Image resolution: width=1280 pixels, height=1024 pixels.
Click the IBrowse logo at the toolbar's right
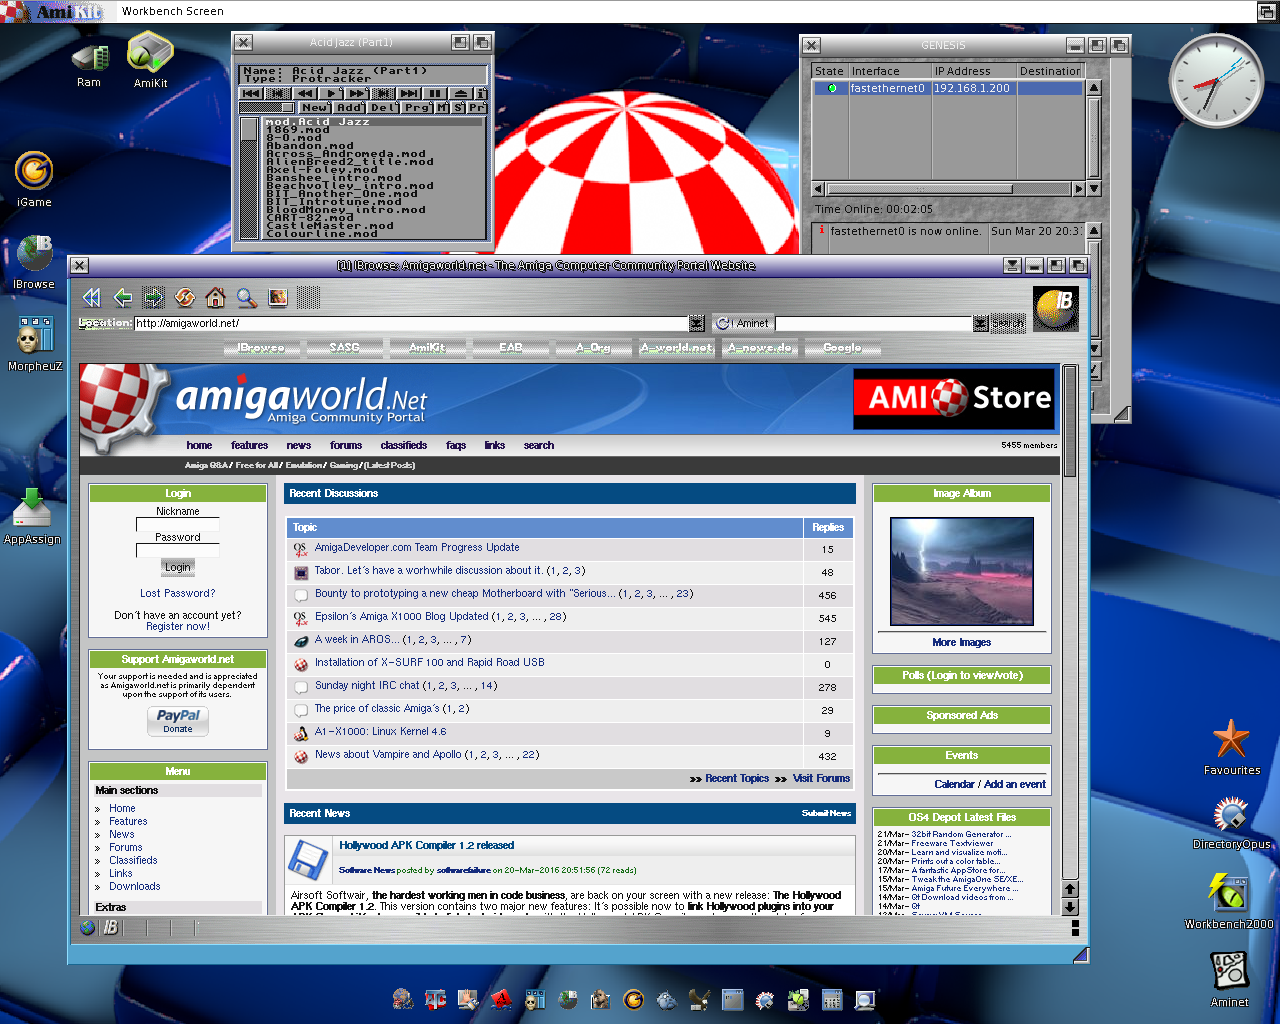tap(1055, 308)
